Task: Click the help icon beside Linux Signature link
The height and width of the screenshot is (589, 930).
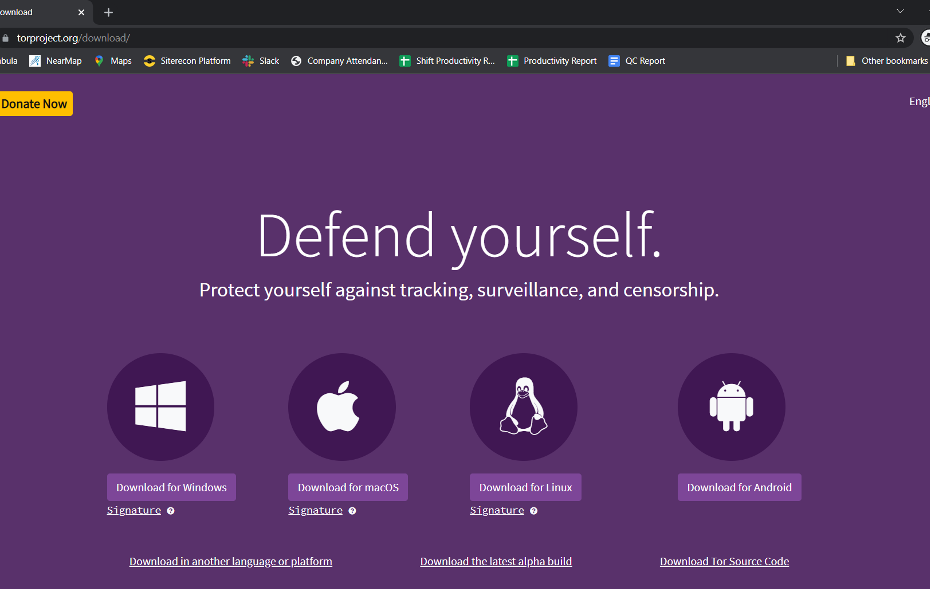Action: pyautogui.click(x=533, y=510)
